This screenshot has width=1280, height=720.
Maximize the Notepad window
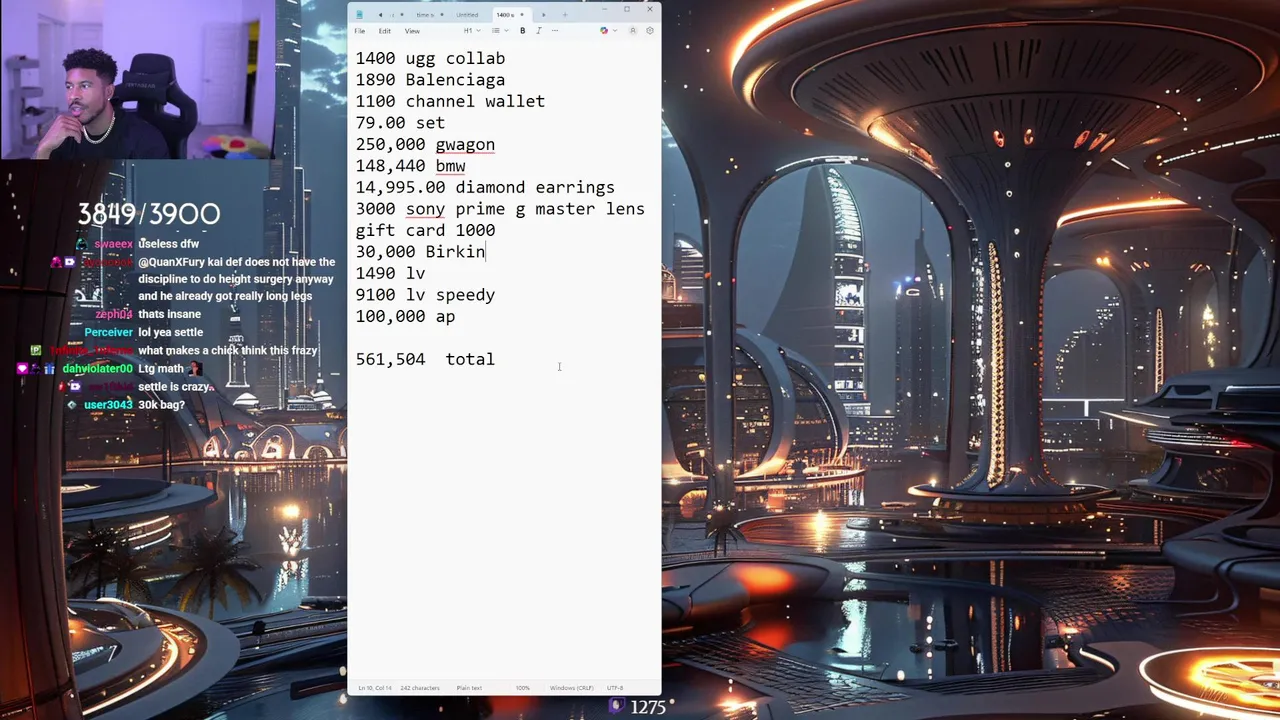tap(627, 9)
